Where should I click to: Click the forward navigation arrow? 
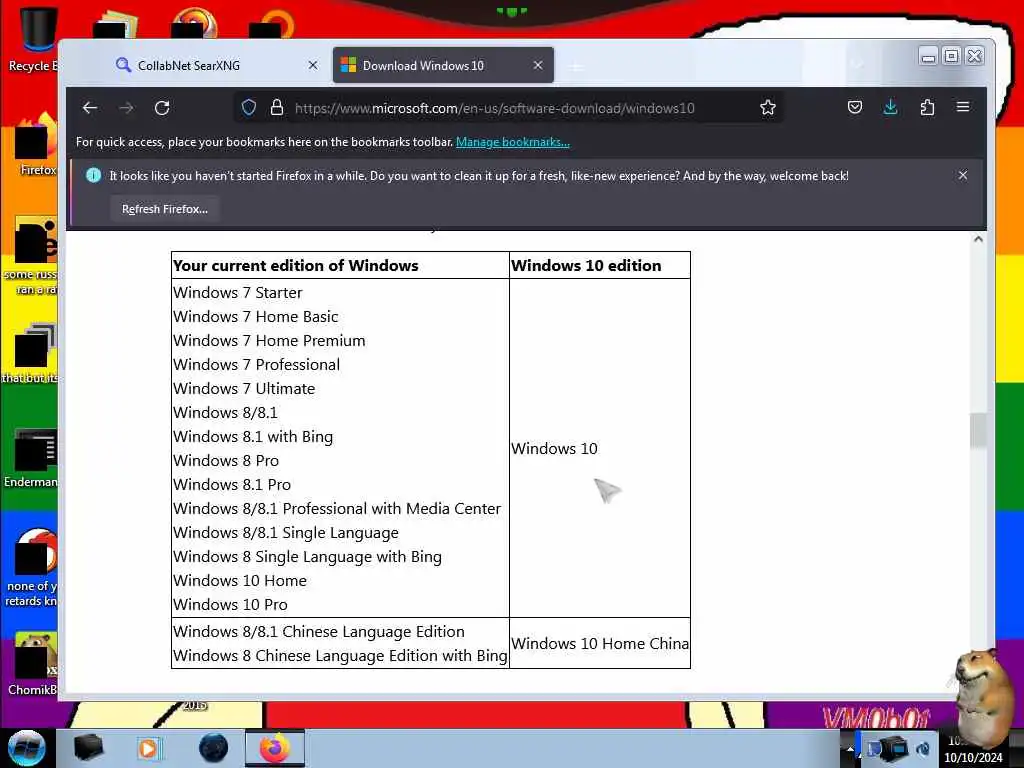click(127, 108)
